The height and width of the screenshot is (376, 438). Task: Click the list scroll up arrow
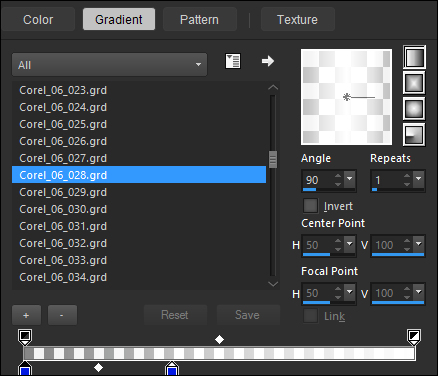coord(273,87)
